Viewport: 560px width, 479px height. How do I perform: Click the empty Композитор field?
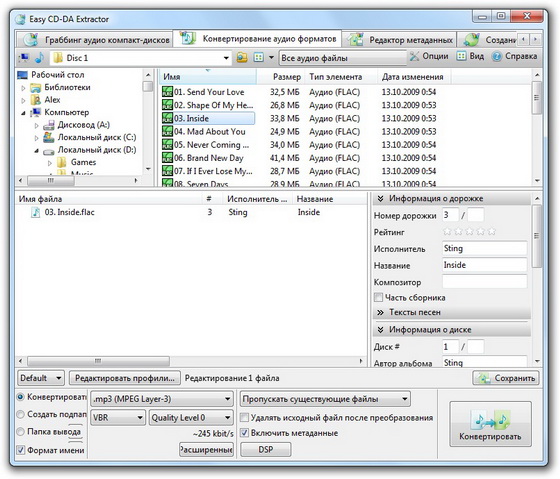(485, 281)
